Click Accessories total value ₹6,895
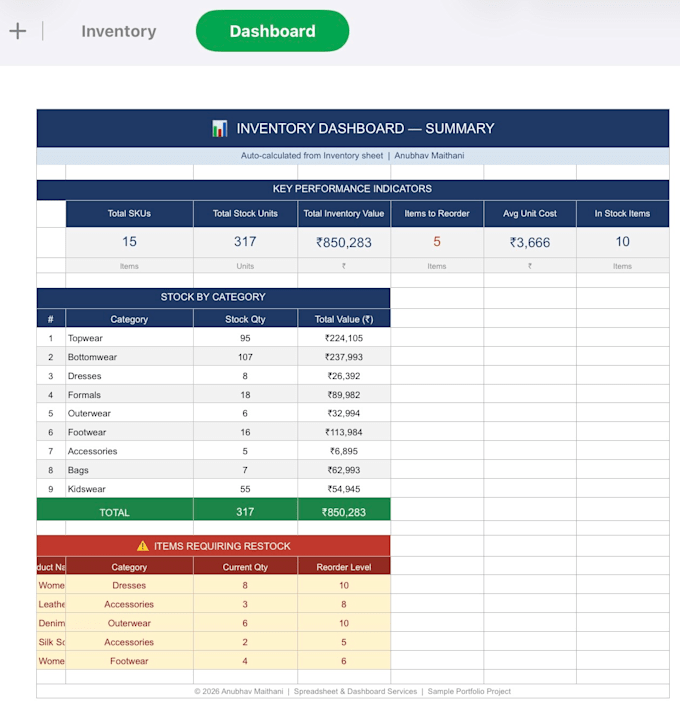Screen dimensions: 680x714 [x=344, y=451]
